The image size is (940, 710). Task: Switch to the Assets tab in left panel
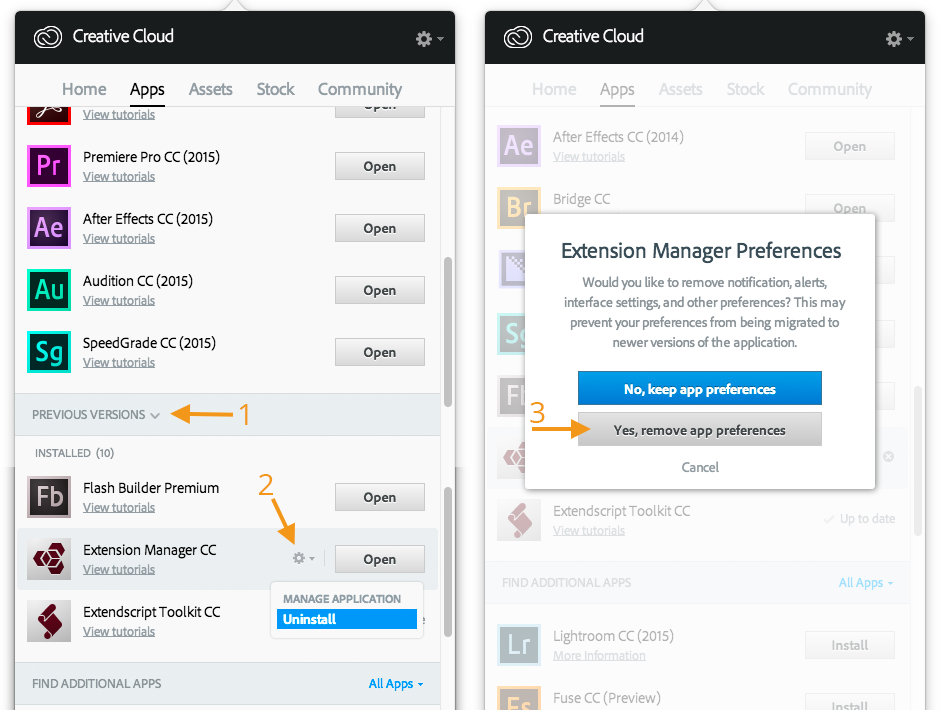pos(210,89)
